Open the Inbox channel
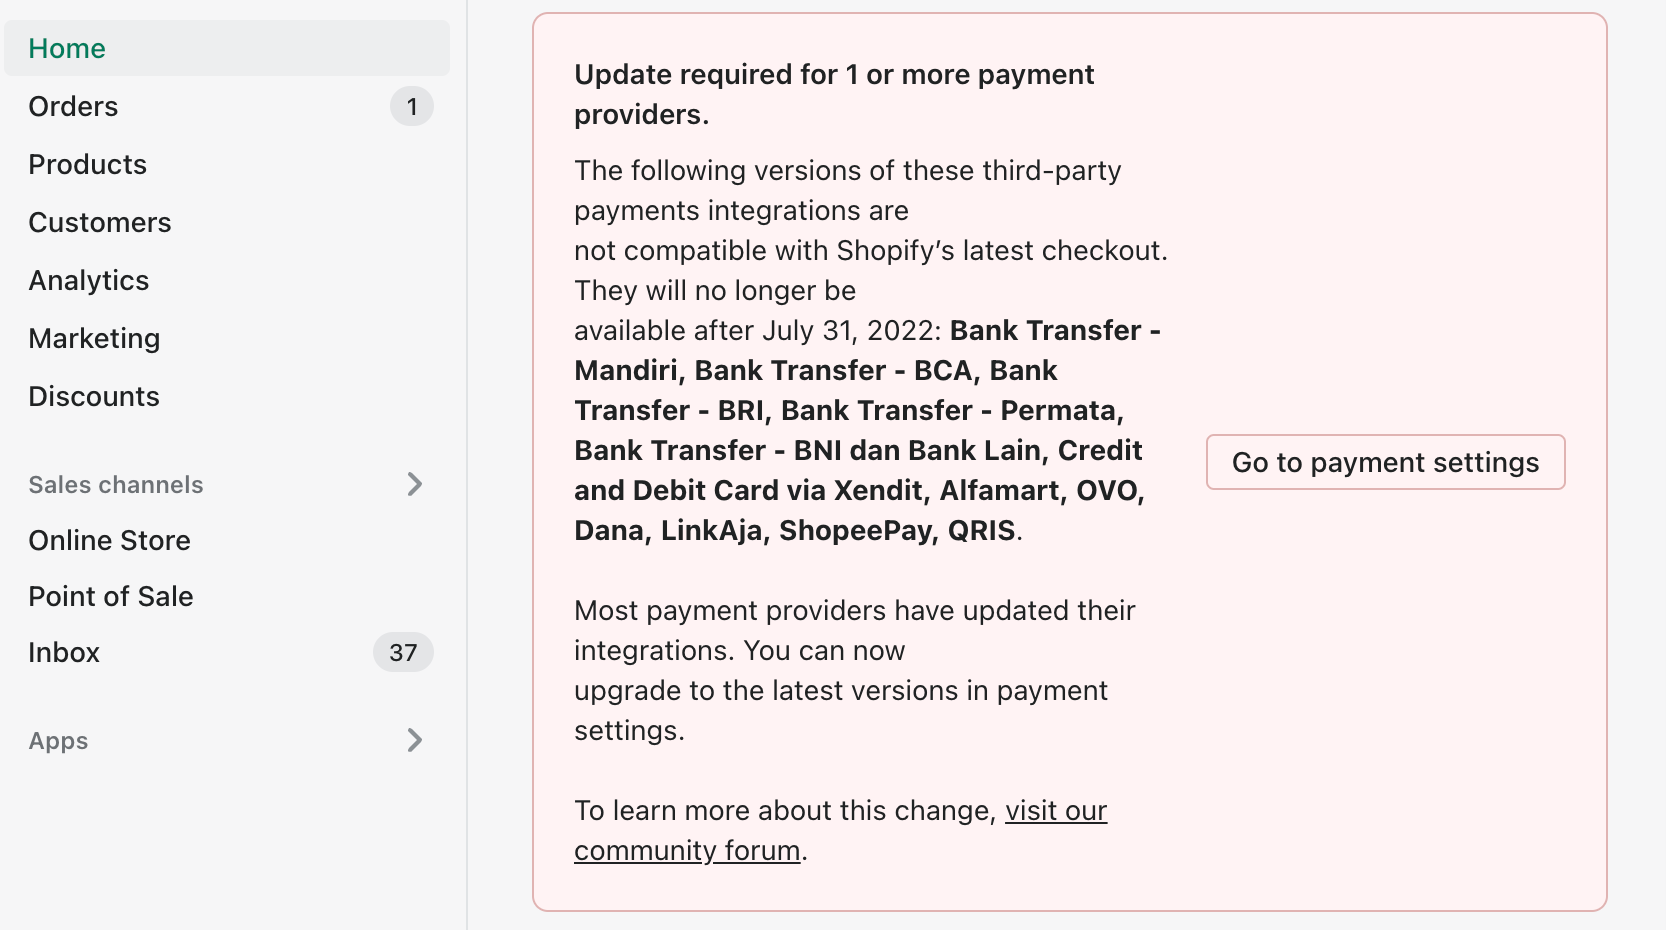Viewport: 1666px width, 930px height. [x=64, y=652]
